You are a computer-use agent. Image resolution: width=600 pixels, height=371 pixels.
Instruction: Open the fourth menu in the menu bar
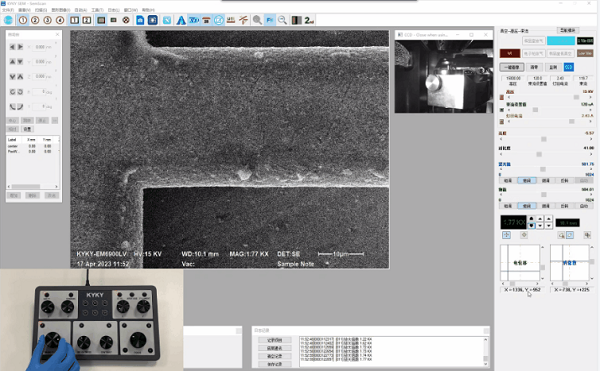[x=60, y=10]
